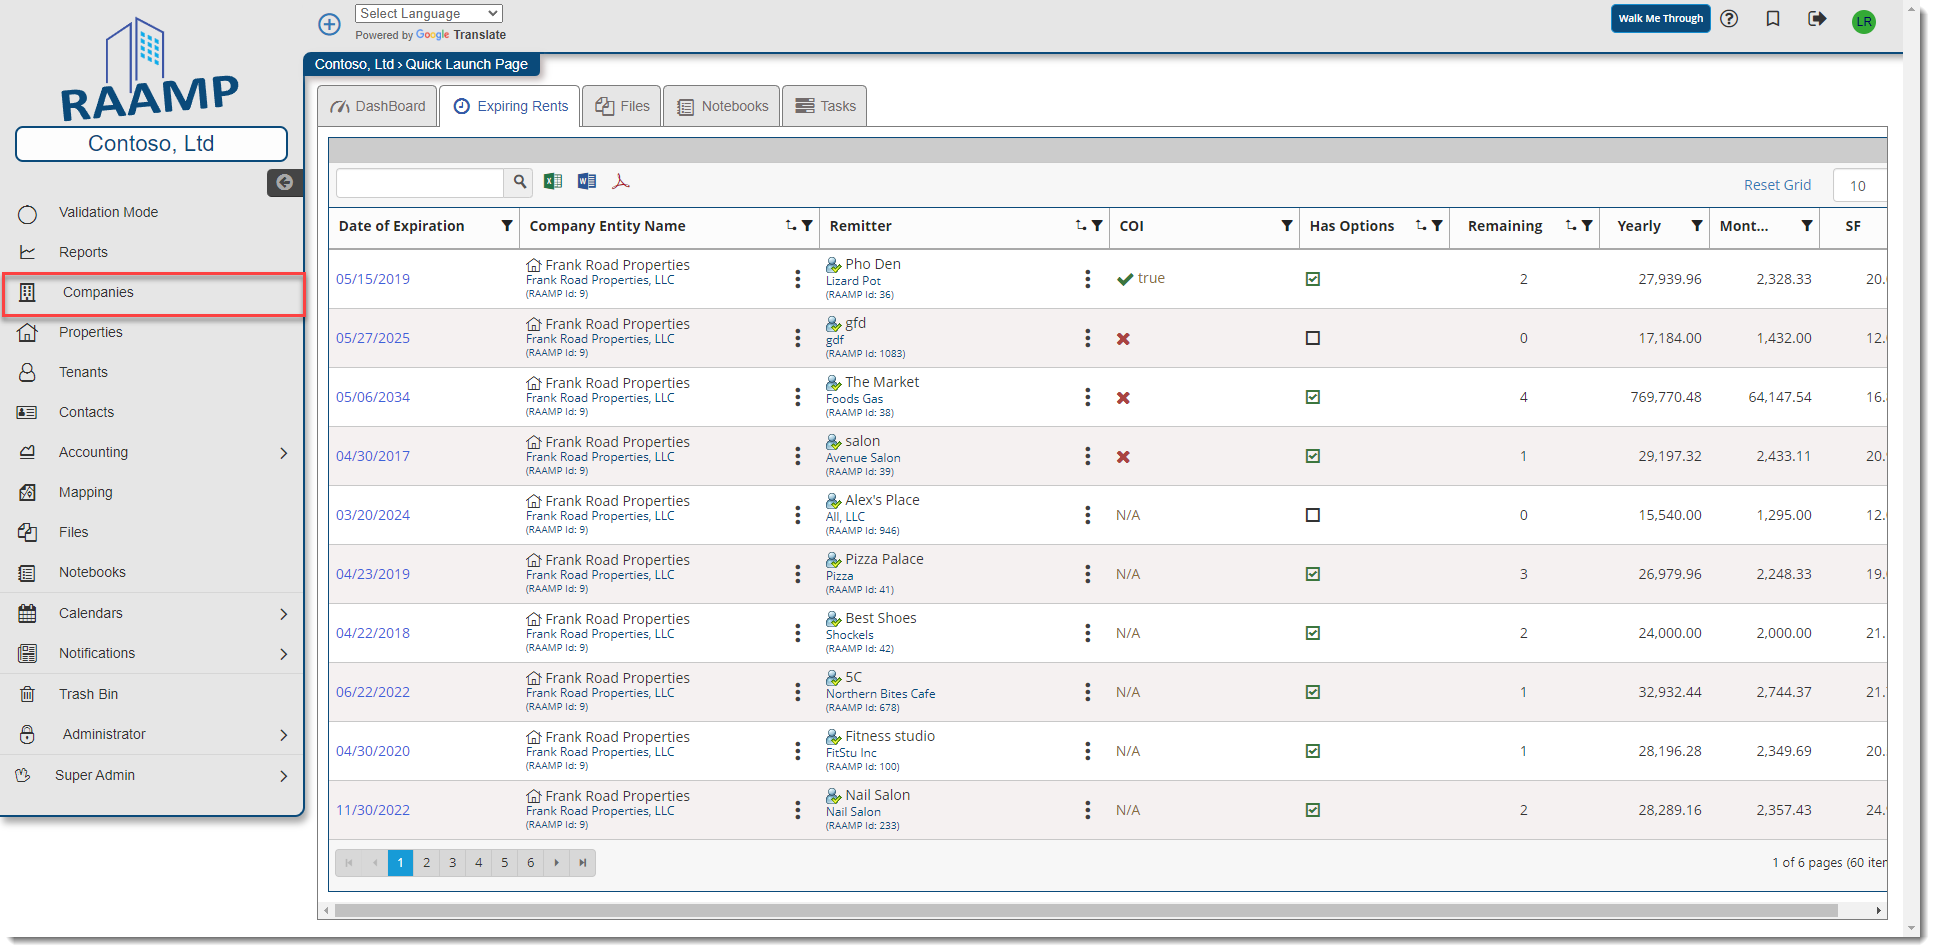1935x952 pixels.
Task: Toggle Has Options for Pho Den row
Action: click(x=1313, y=279)
